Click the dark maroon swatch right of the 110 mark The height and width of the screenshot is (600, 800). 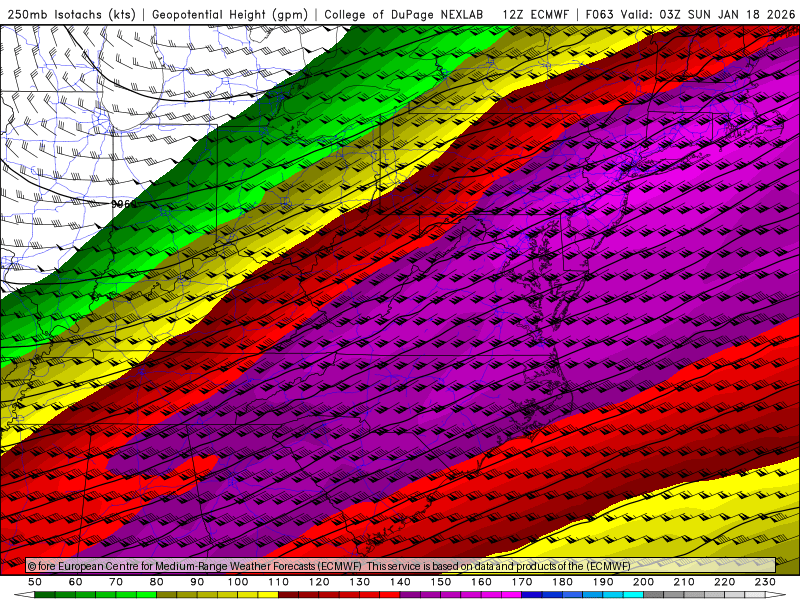[288, 595]
